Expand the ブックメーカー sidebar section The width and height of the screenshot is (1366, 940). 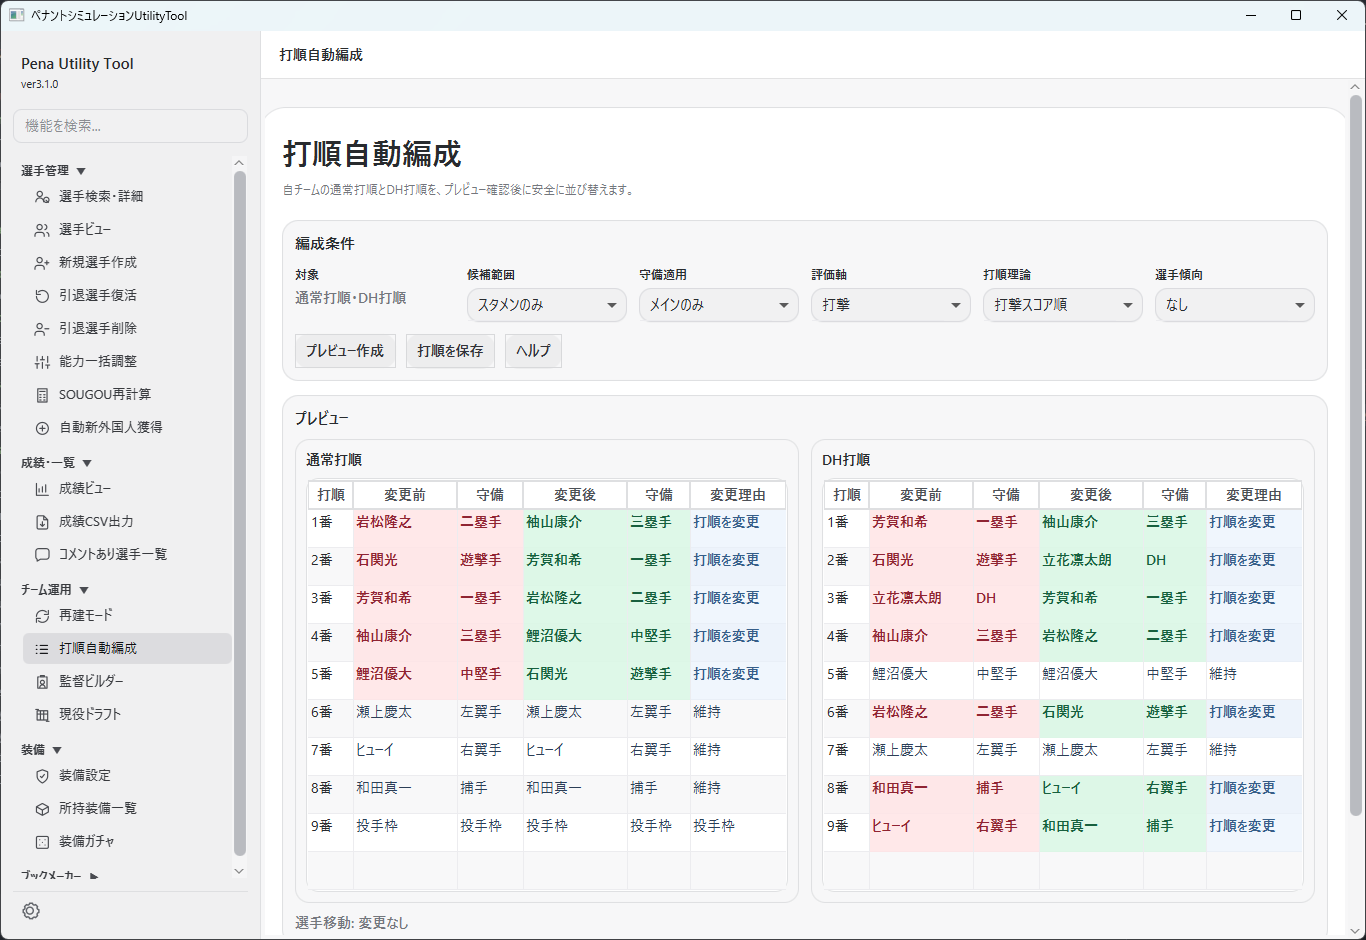tap(60, 876)
